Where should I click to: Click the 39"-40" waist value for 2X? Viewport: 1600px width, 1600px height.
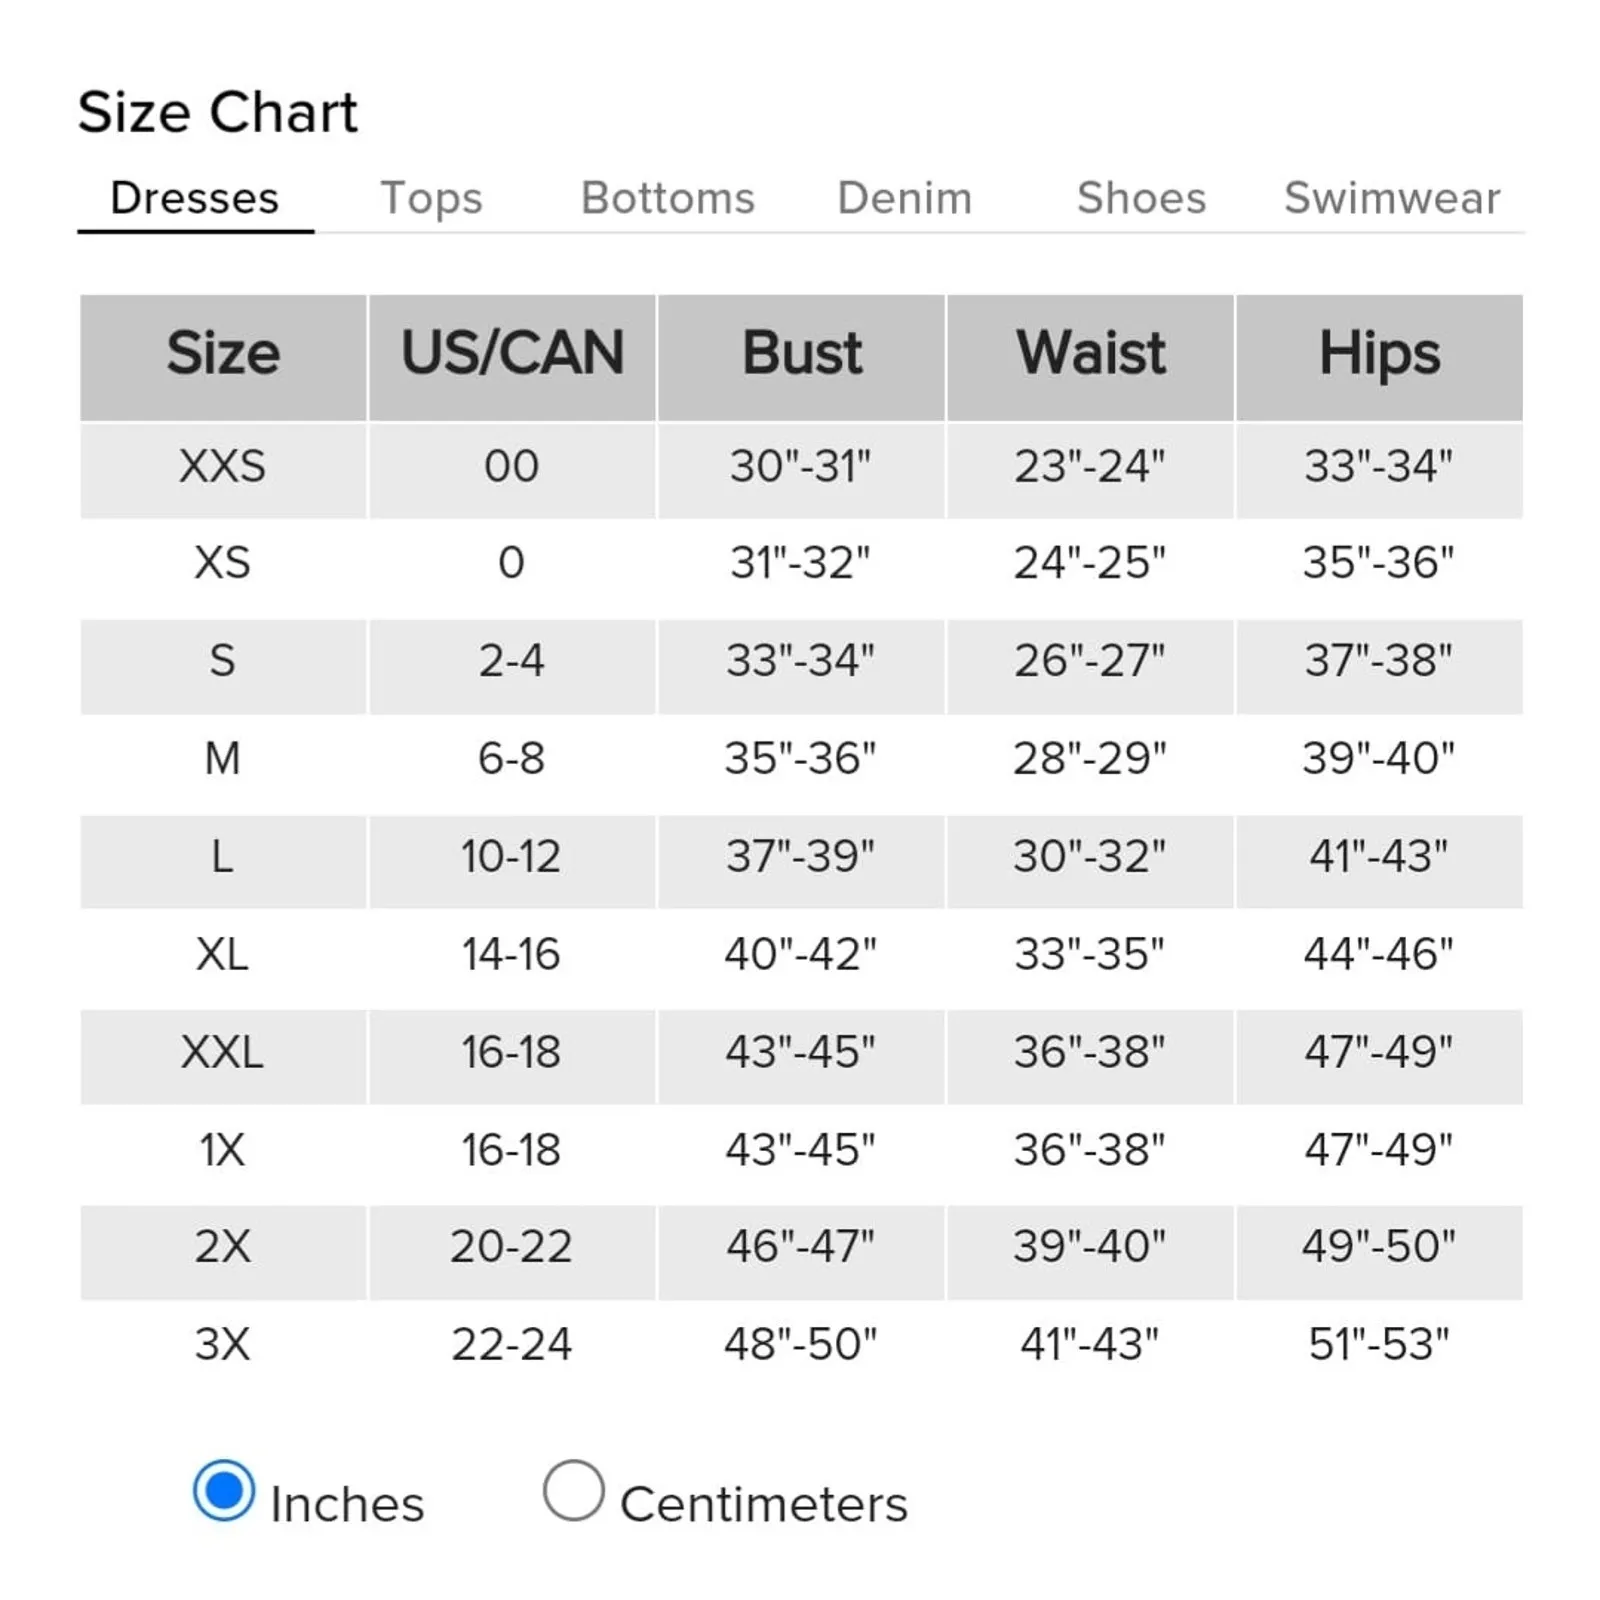(x=1090, y=1248)
